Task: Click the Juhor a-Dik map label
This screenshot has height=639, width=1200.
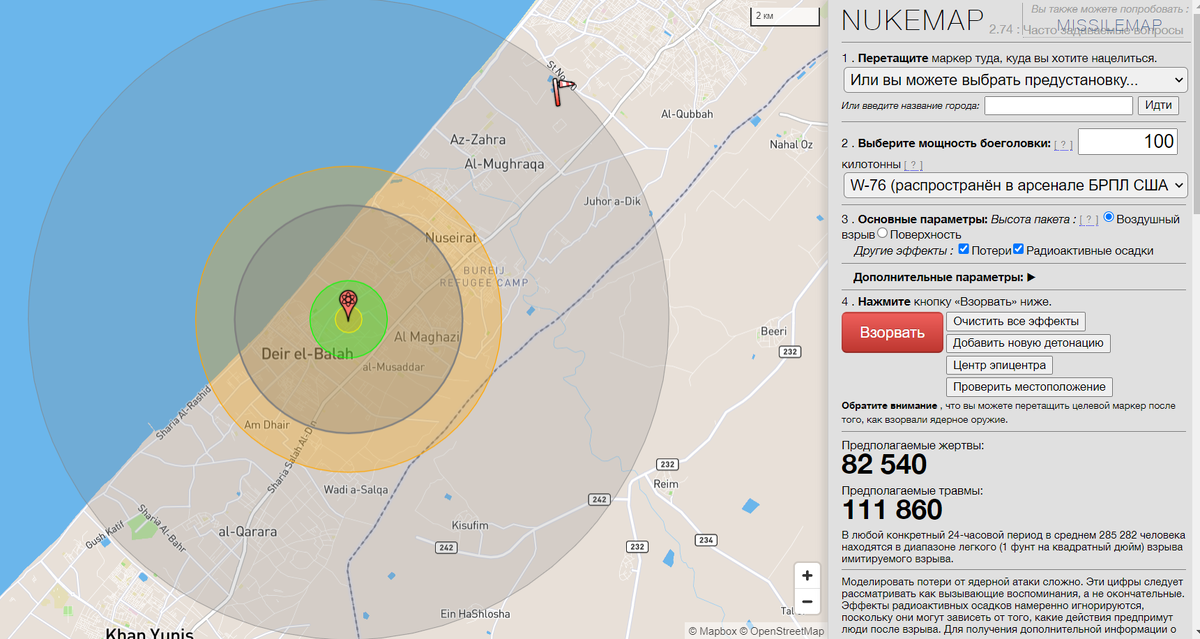Action: coord(612,201)
